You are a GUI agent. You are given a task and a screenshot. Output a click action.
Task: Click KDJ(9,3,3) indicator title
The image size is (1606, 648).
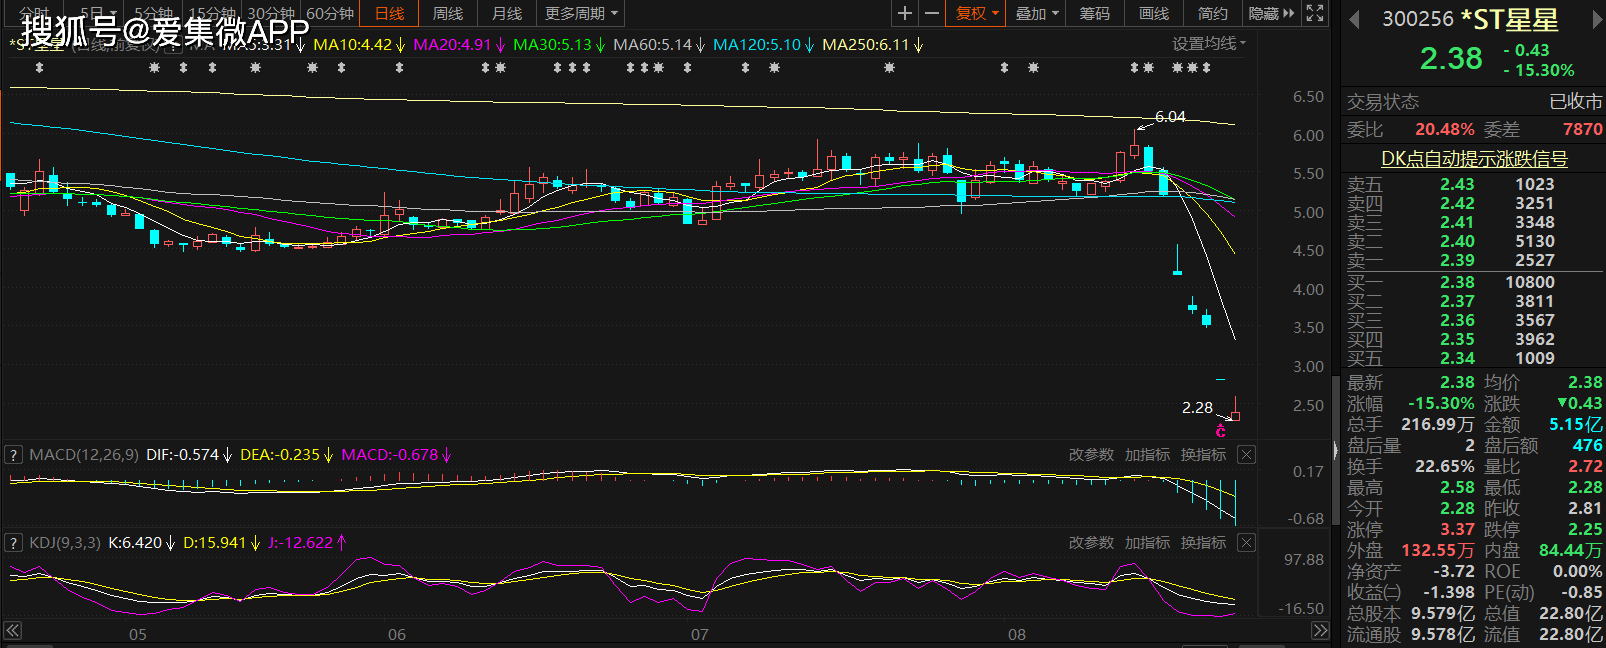[x=65, y=543]
